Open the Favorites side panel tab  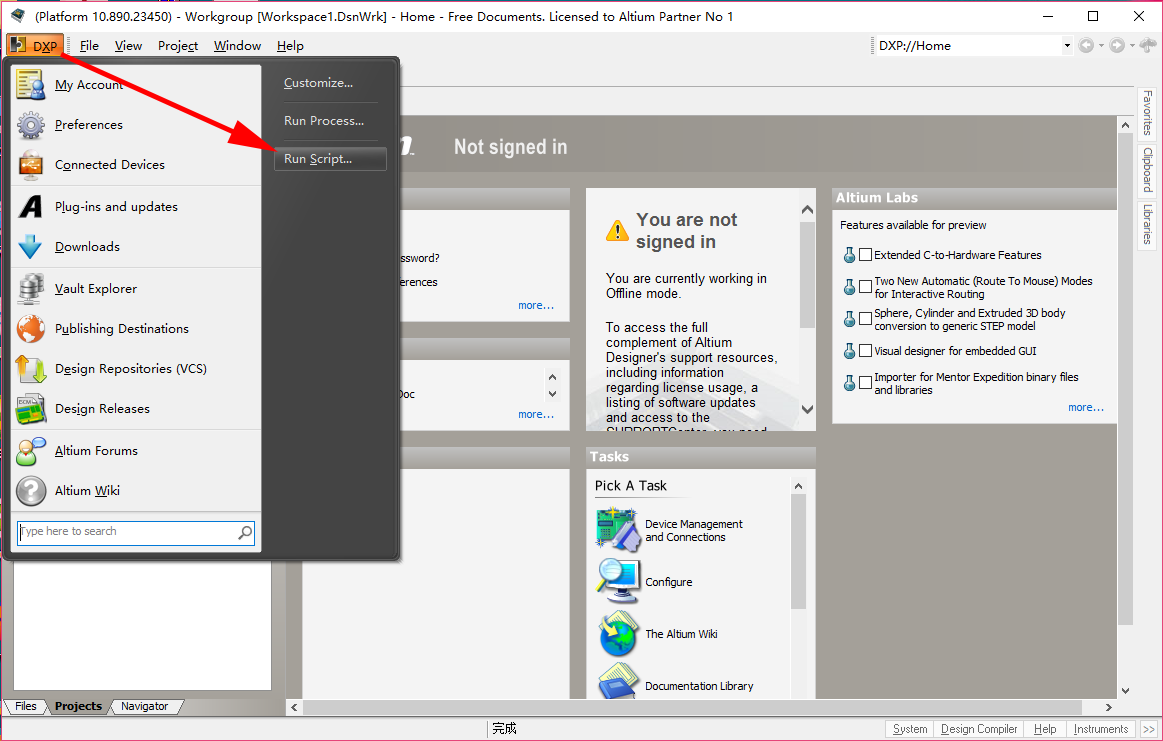(1147, 112)
